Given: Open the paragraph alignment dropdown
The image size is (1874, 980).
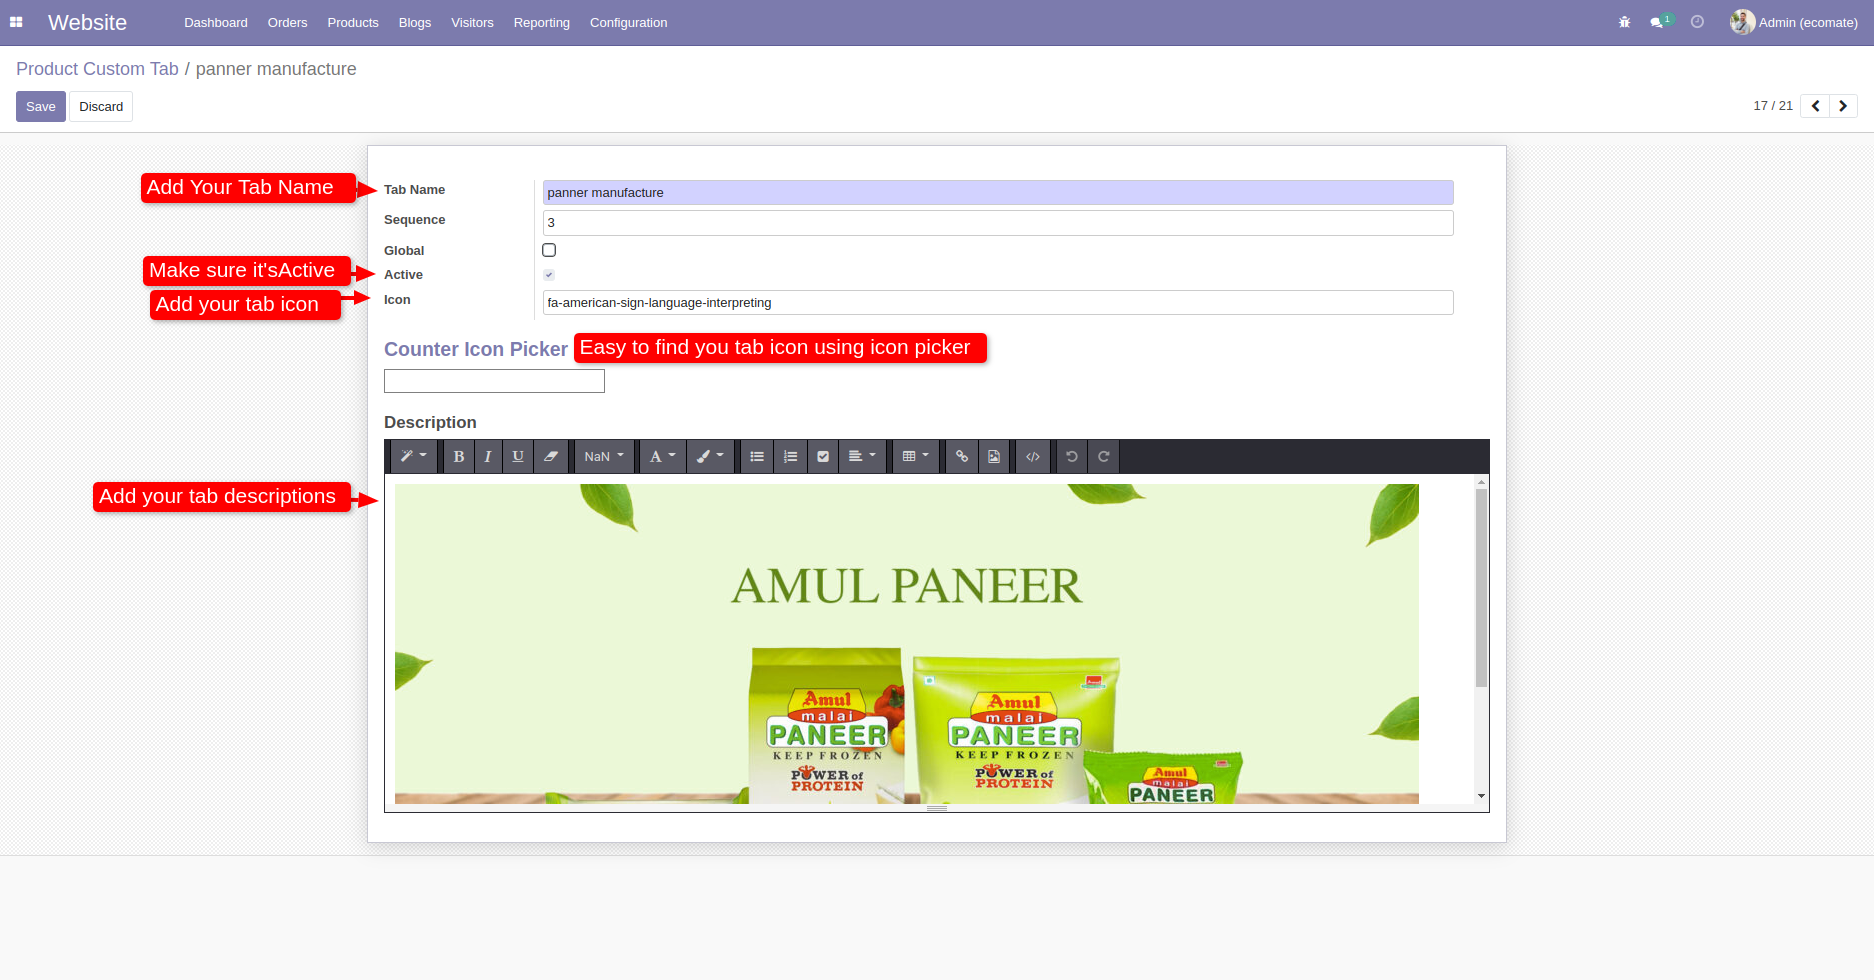Looking at the screenshot, I should click(862, 457).
